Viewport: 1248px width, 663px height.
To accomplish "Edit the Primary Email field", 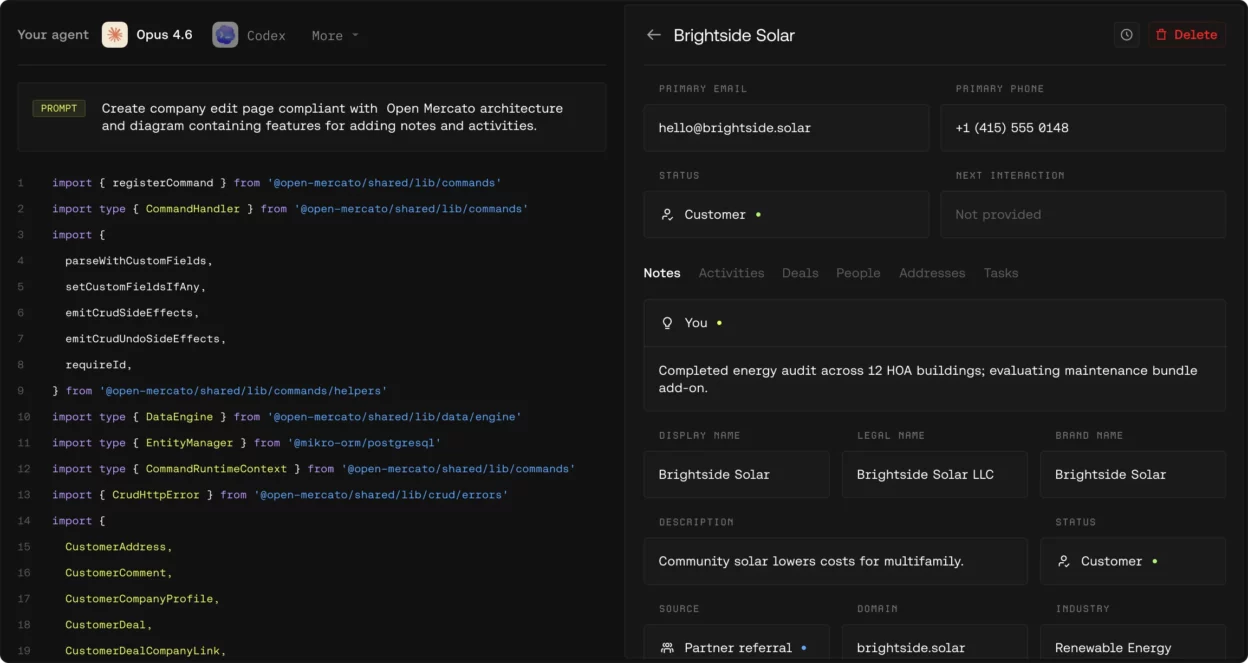I will (786, 128).
